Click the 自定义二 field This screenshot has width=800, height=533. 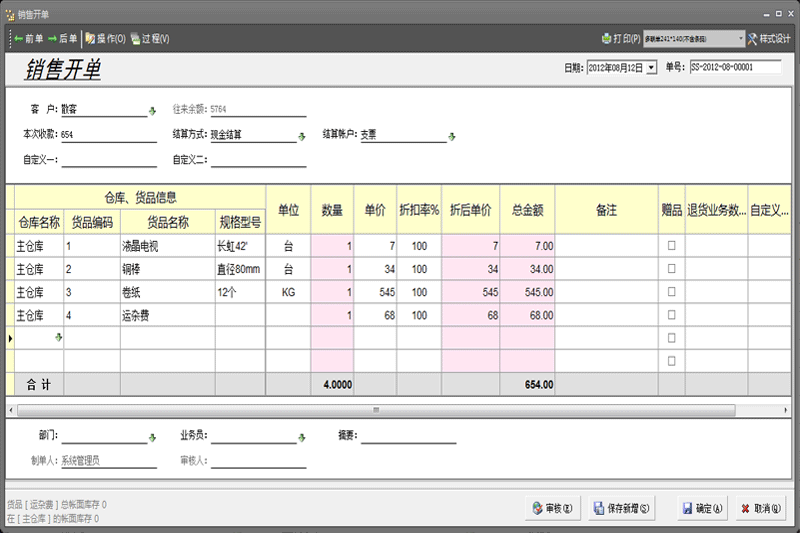coord(259,160)
